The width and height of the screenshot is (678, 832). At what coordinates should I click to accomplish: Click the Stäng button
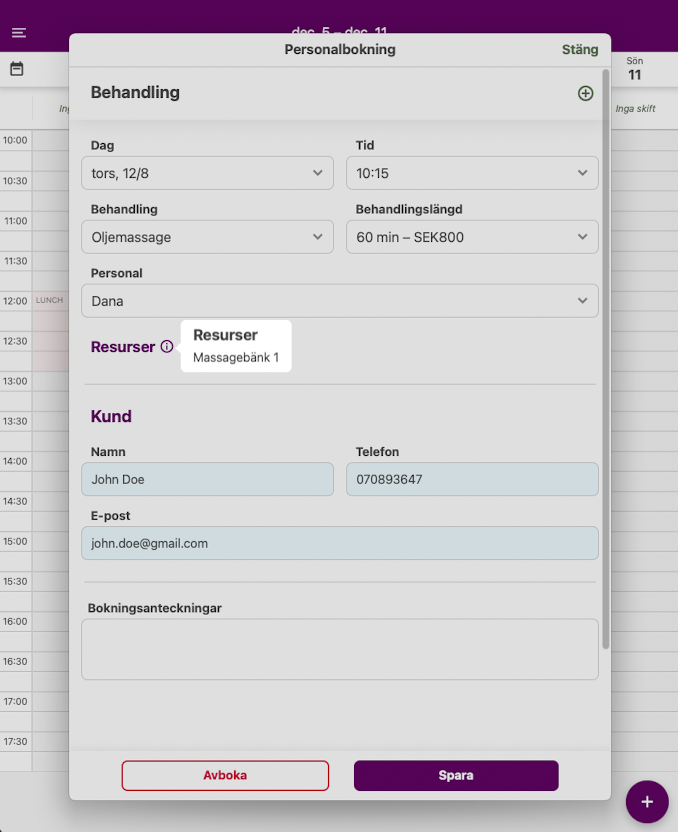tap(580, 49)
